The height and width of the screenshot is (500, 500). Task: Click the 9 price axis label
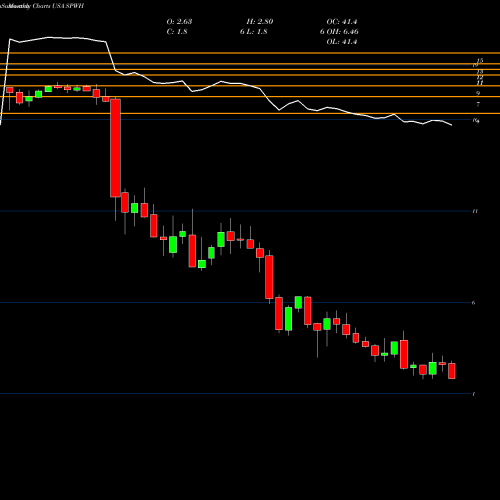(478, 93)
